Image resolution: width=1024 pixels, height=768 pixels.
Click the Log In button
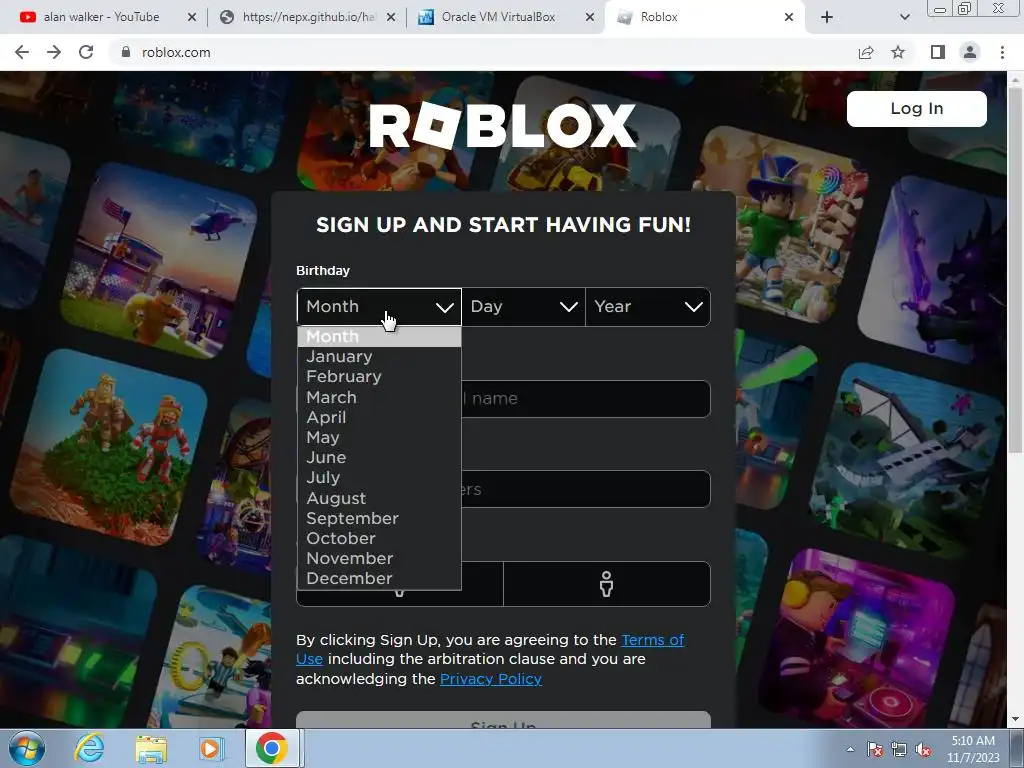point(916,108)
